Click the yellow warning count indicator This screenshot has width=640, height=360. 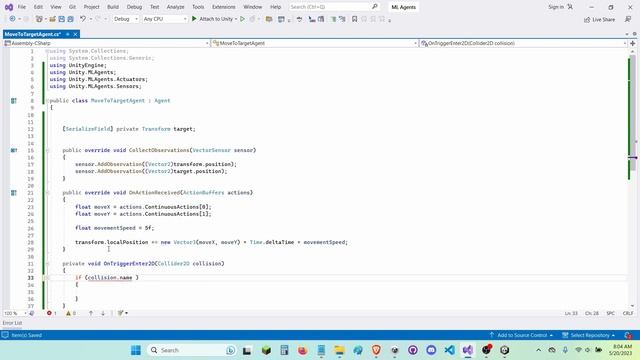(x=71, y=313)
